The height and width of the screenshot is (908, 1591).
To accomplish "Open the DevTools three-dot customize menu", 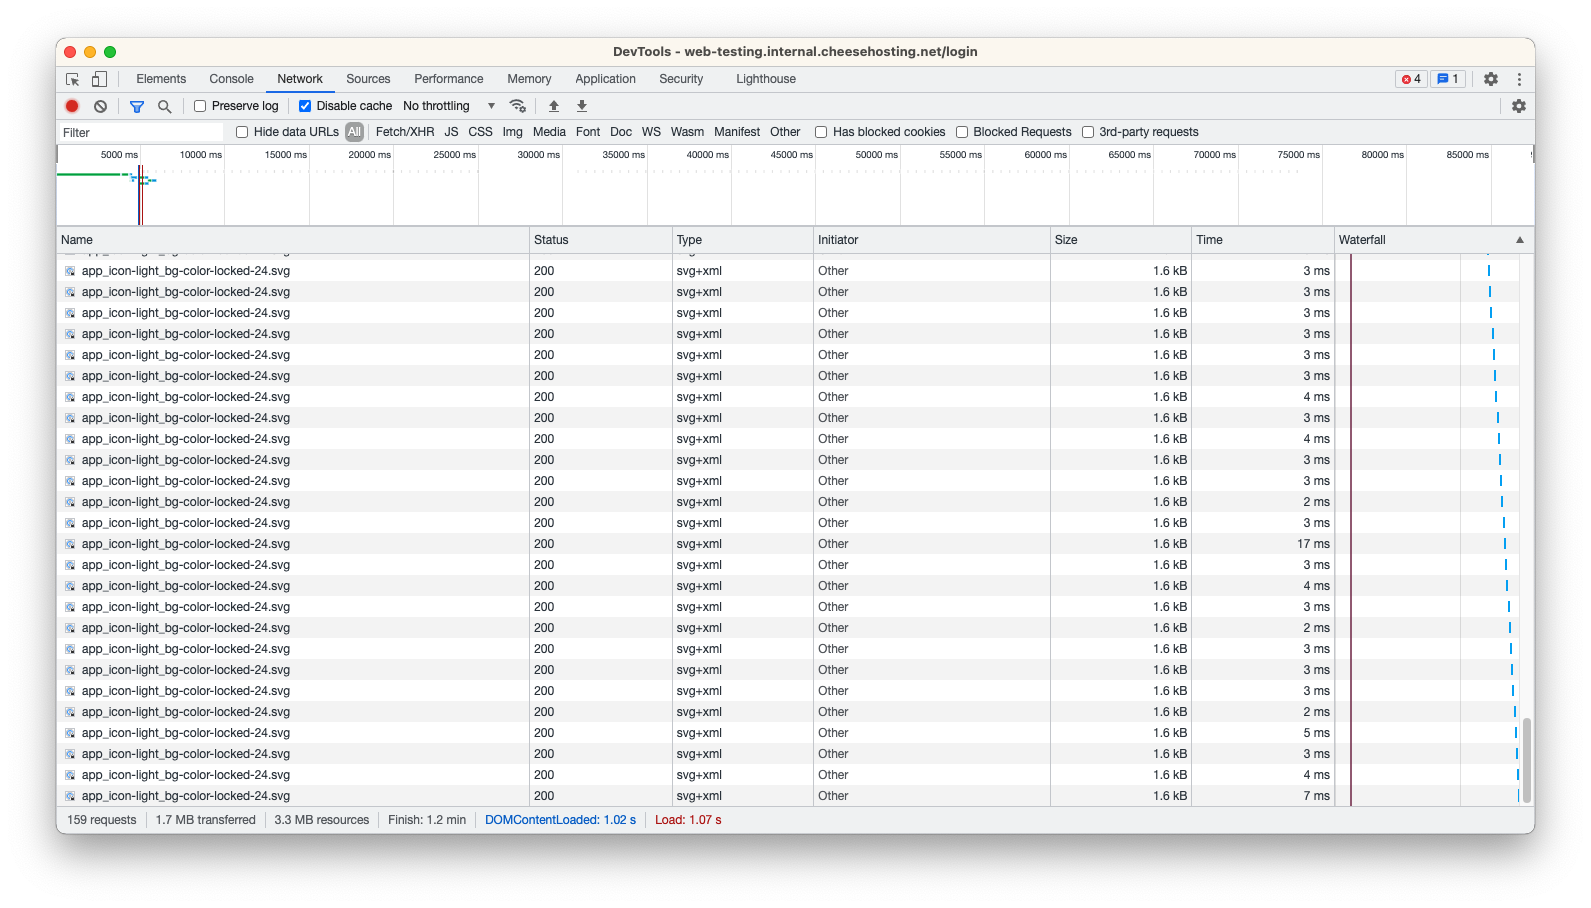I will 1519,79.
